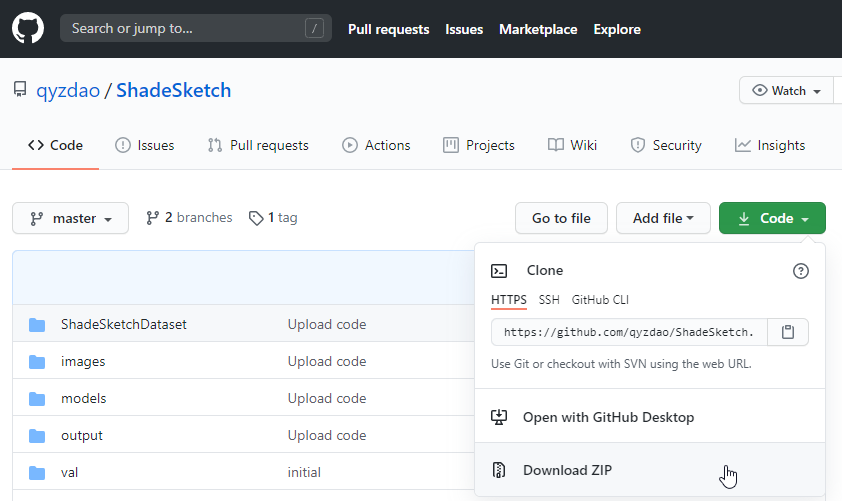Image resolution: width=842 pixels, height=501 pixels.
Task: Choose Download ZIP
Action: click(650, 470)
